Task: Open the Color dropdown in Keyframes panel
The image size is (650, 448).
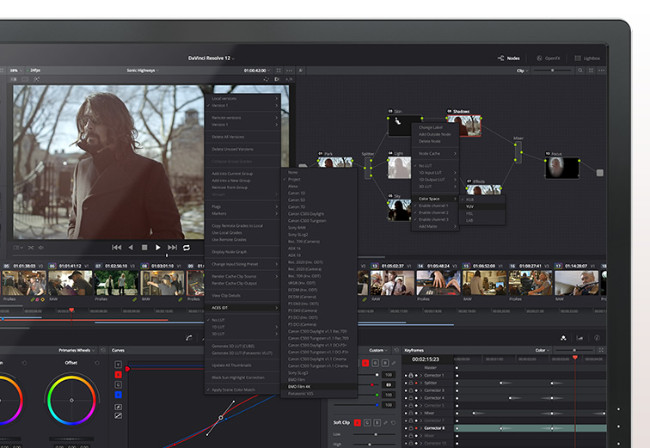Action: [x=543, y=350]
